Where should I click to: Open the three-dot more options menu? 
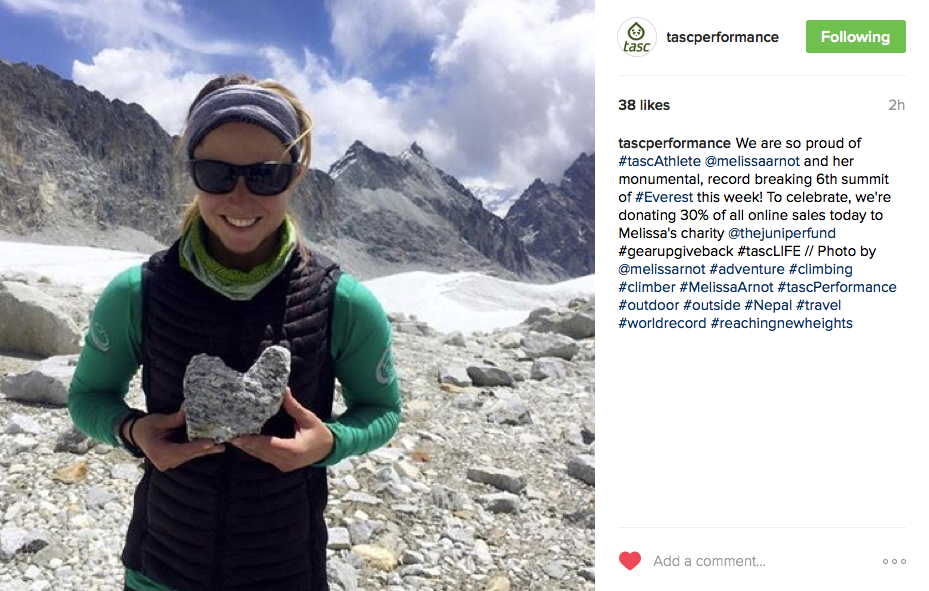[x=894, y=561]
